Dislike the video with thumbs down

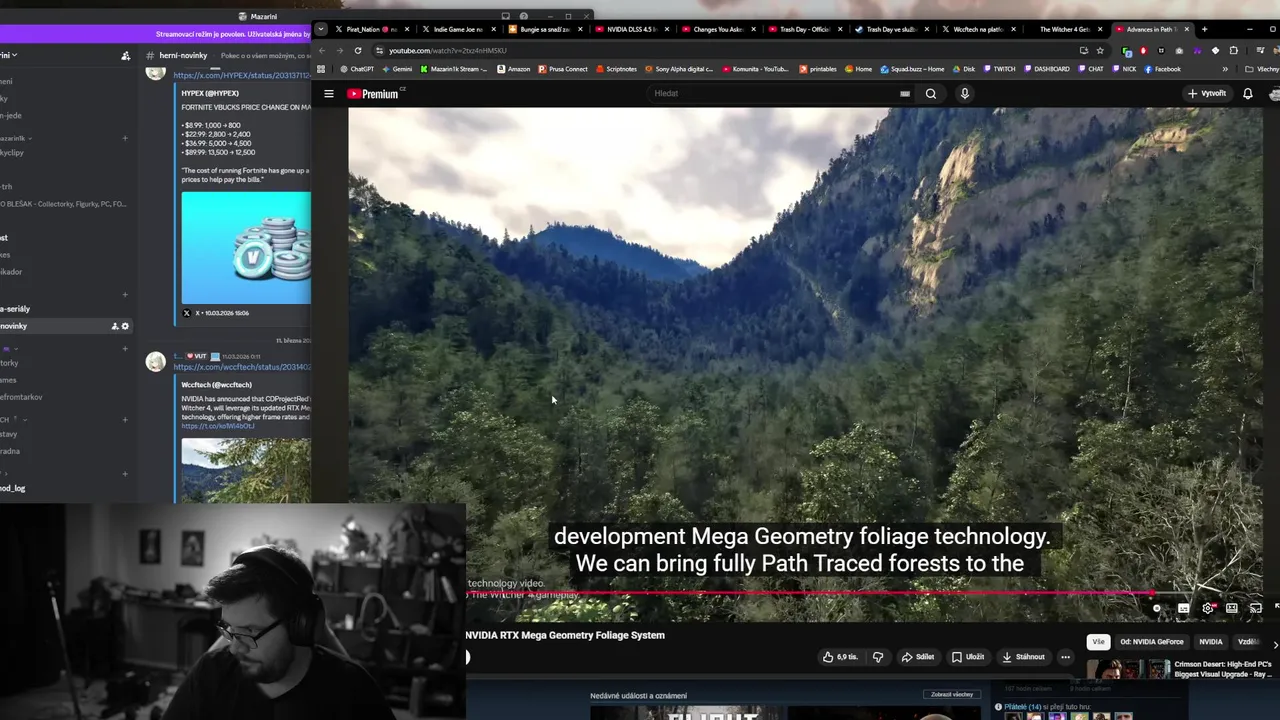[878, 657]
